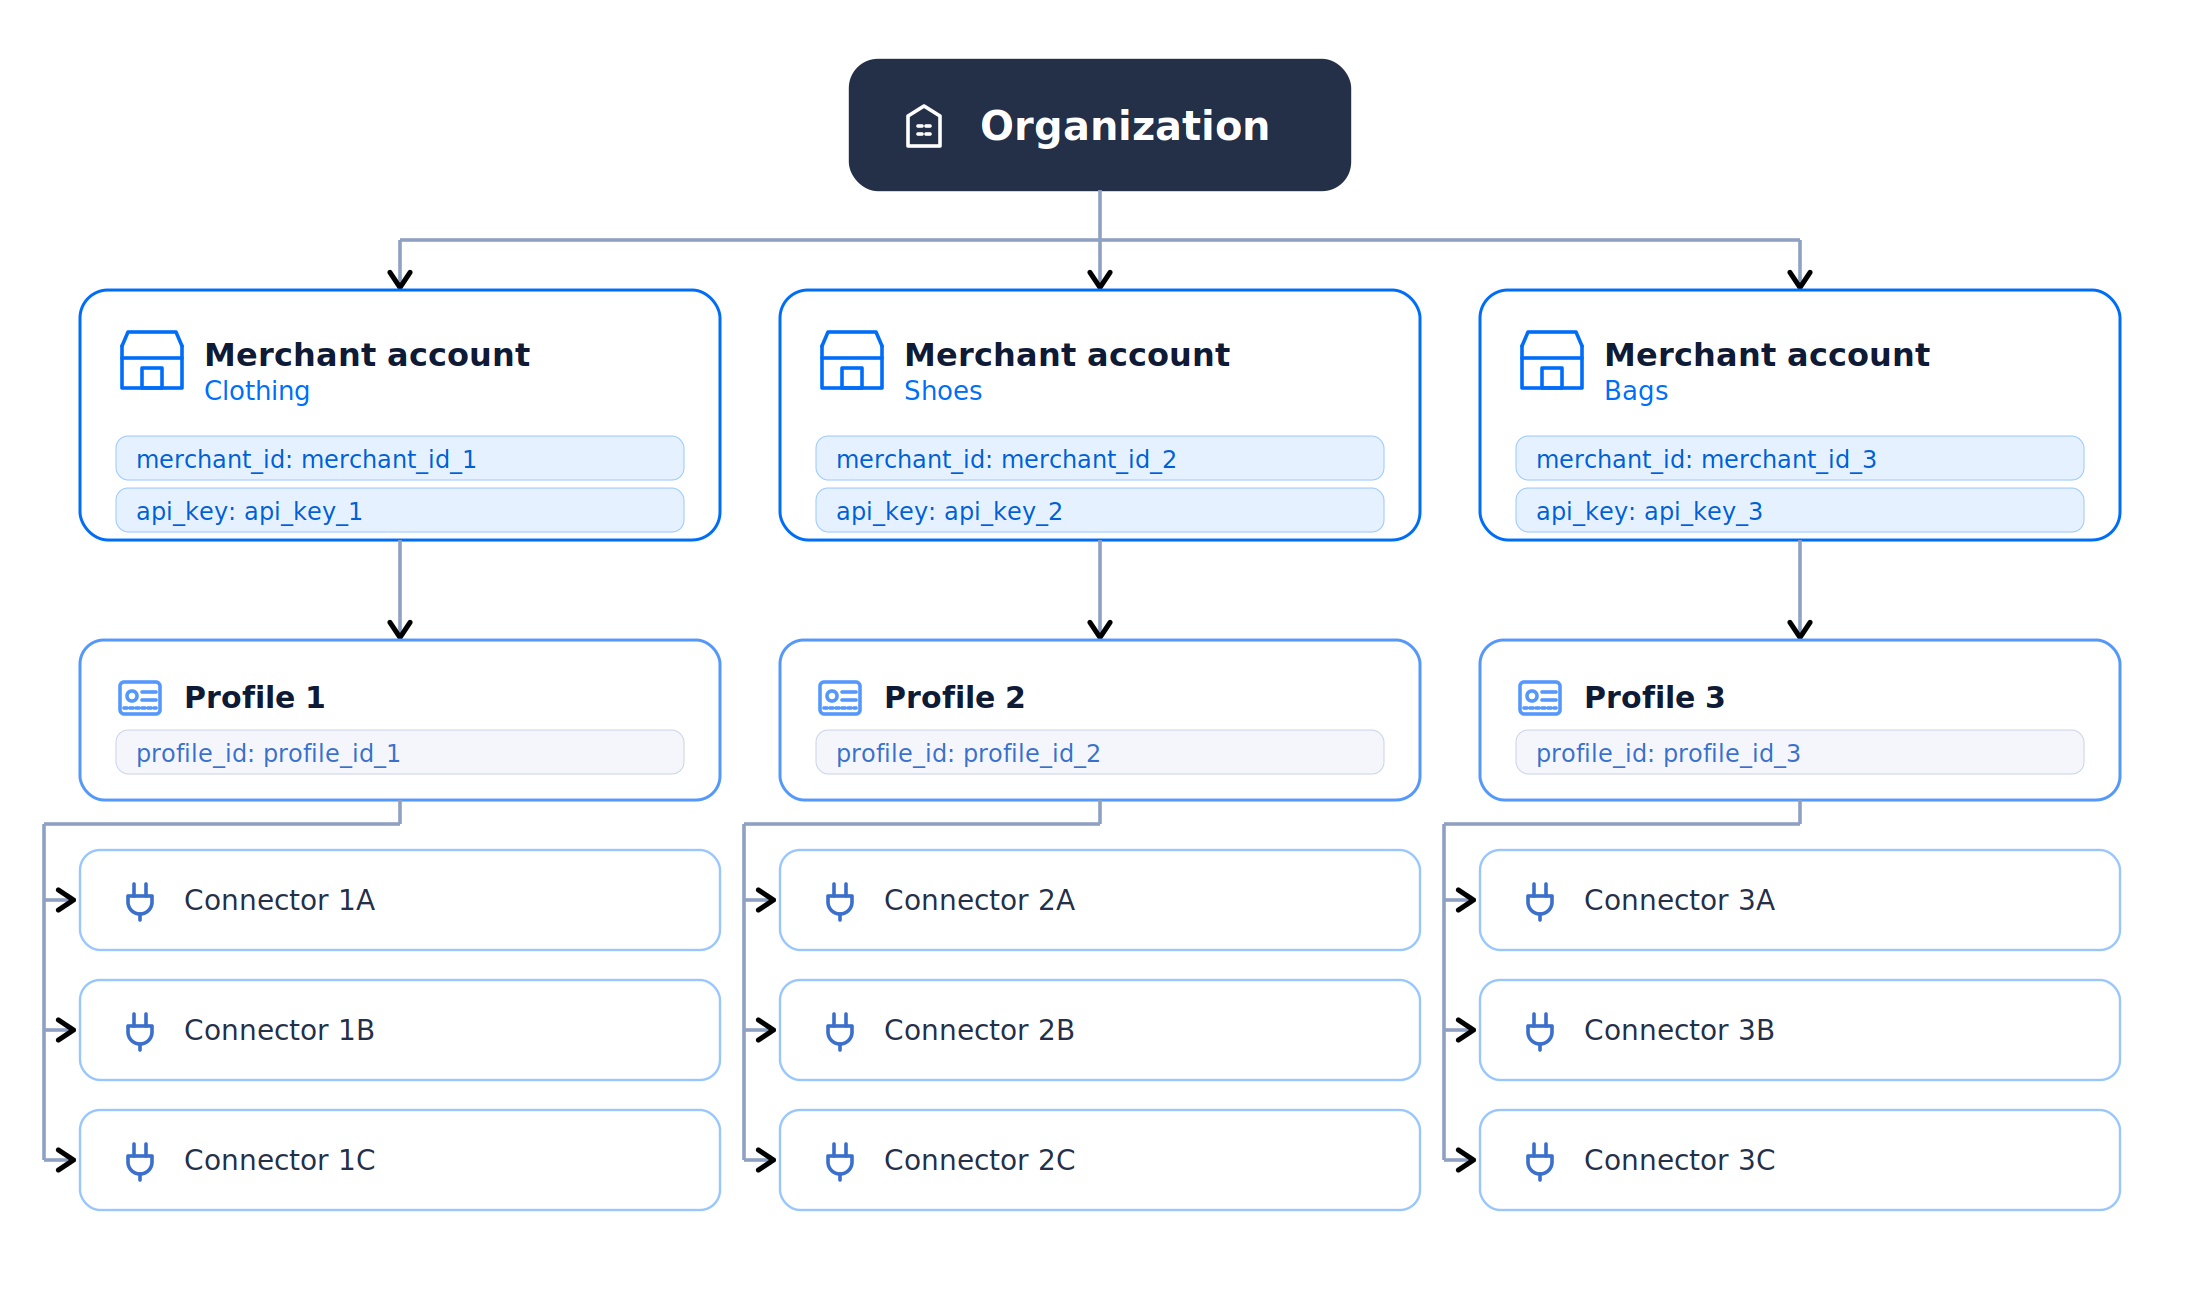The height and width of the screenshot is (1290, 2200).
Task: Click the ID card icon beside Profile 2
Action: [x=840, y=697]
